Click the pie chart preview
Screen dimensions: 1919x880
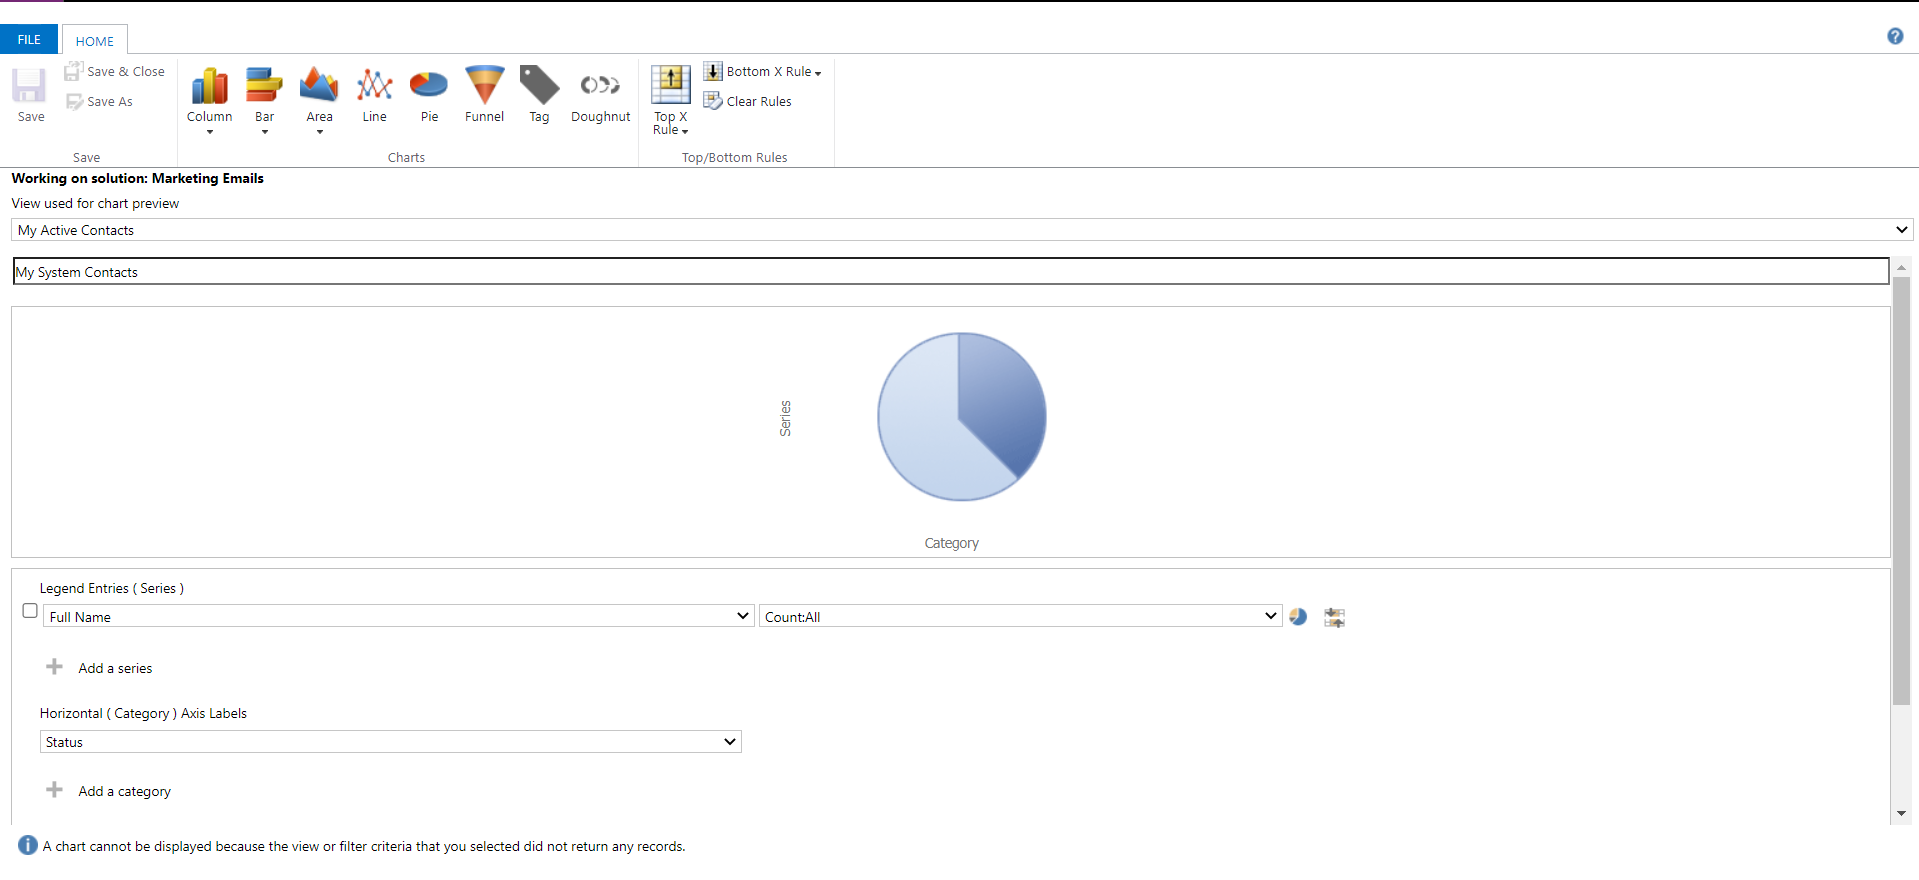[961, 417]
